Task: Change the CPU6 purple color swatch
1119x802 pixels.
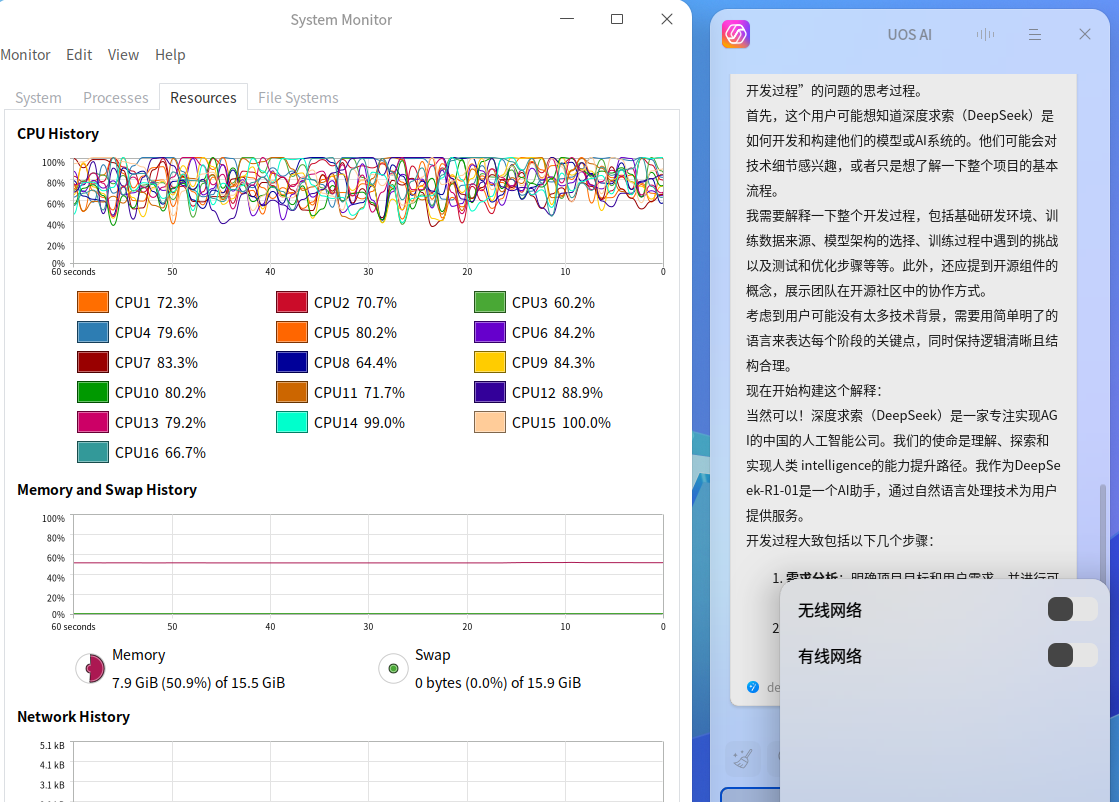Action: click(490, 333)
